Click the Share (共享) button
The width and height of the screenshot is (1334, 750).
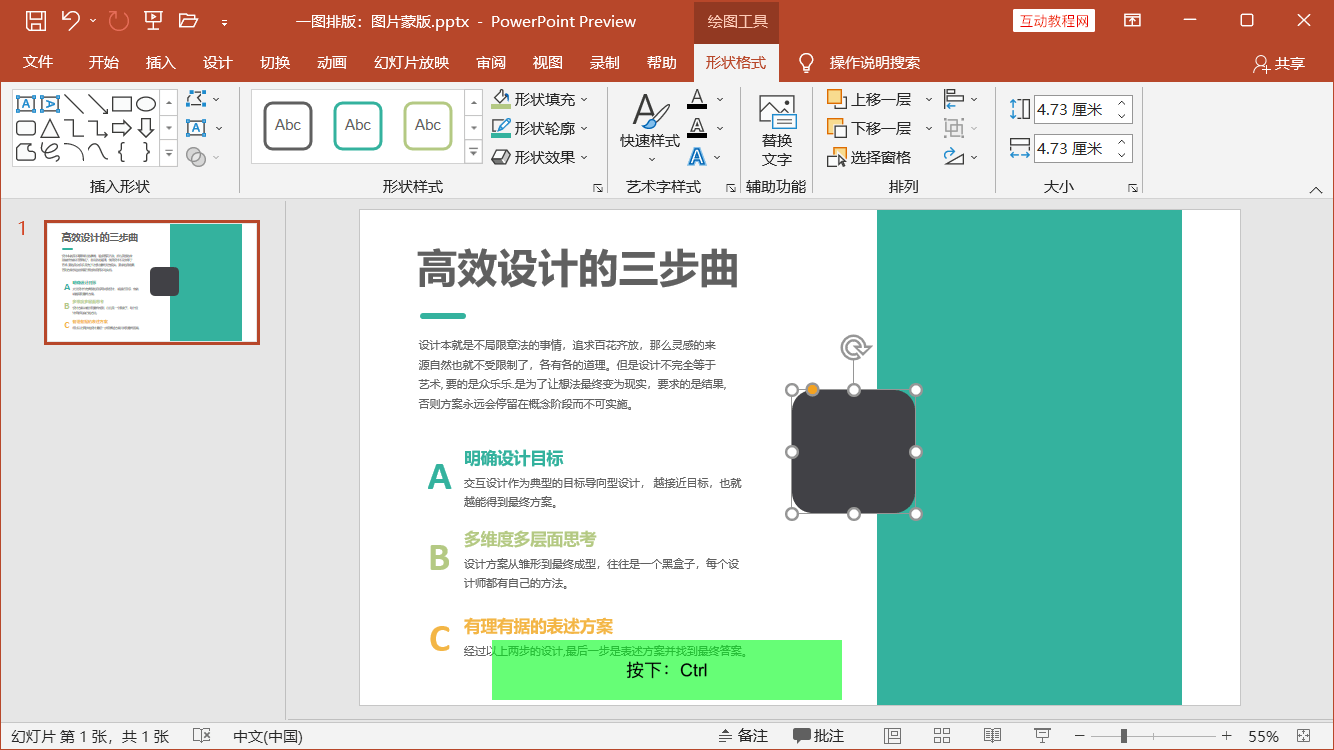[x=1279, y=63]
